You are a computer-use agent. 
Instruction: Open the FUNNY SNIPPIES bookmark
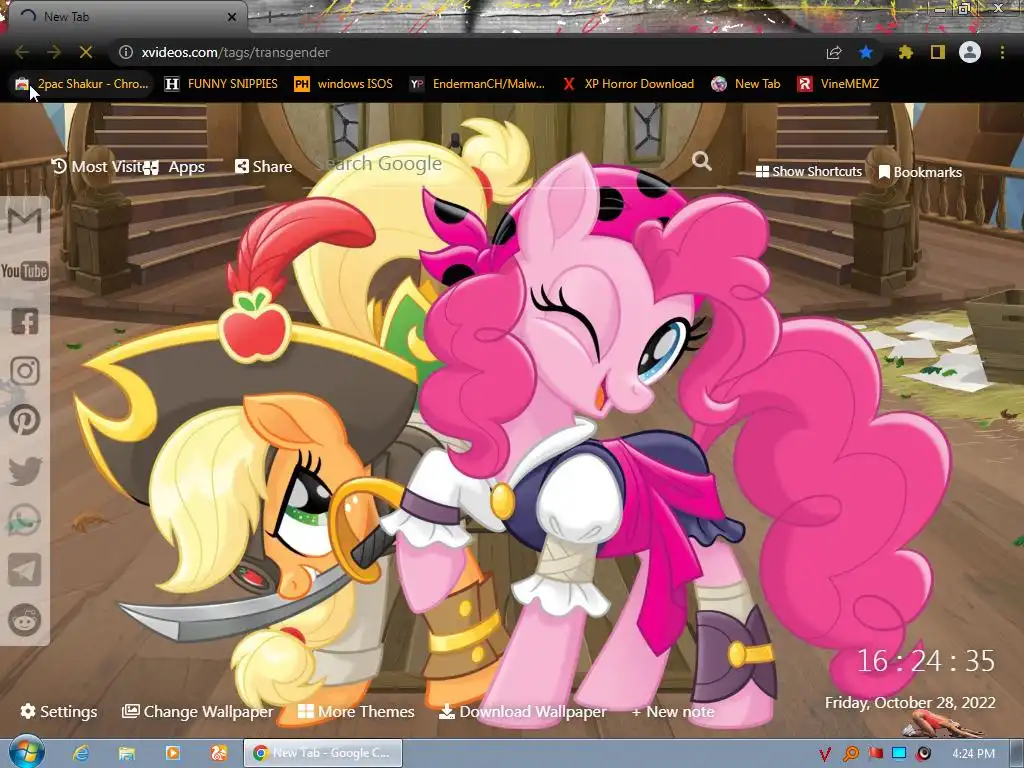[221, 84]
